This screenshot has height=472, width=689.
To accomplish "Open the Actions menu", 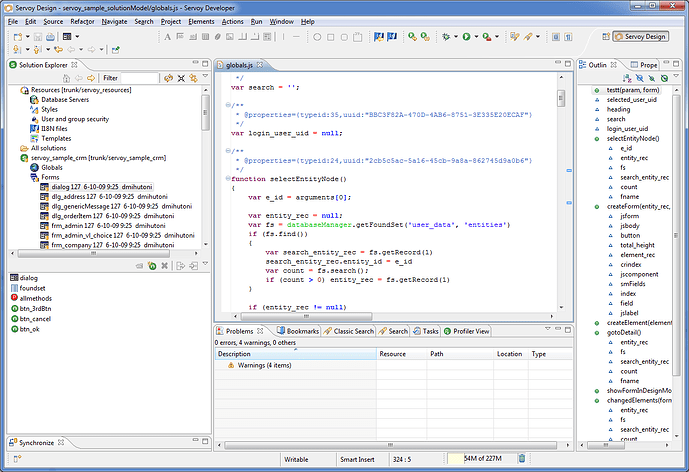I will (232, 22).
